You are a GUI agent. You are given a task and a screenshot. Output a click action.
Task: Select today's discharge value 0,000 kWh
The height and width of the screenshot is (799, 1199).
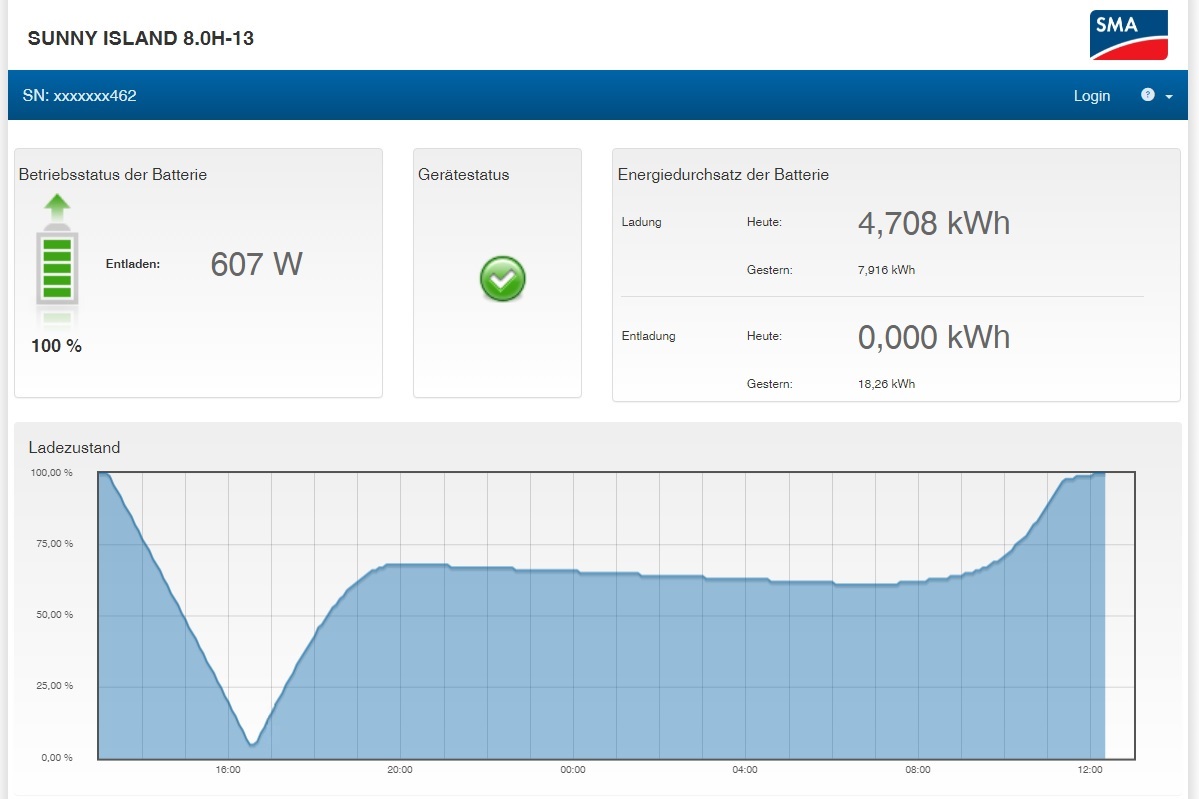pyautogui.click(x=934, y=337)
